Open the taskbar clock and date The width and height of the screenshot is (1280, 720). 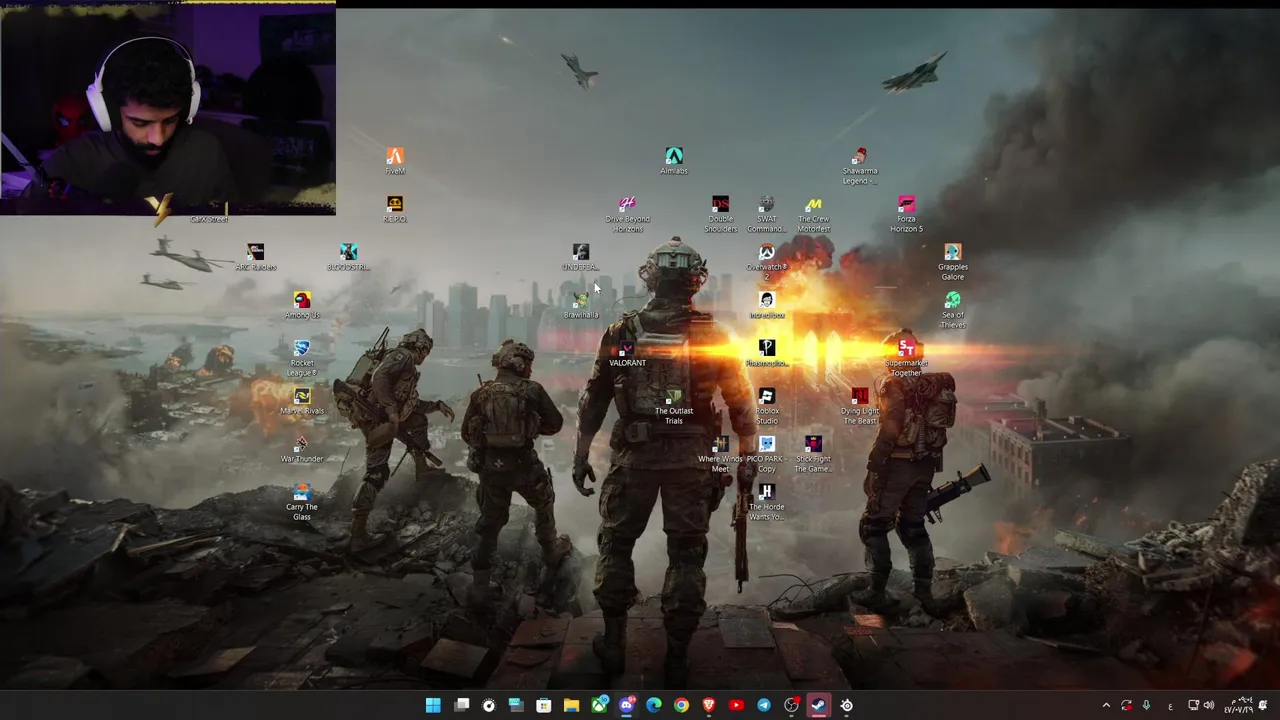tap(1238, 705)
